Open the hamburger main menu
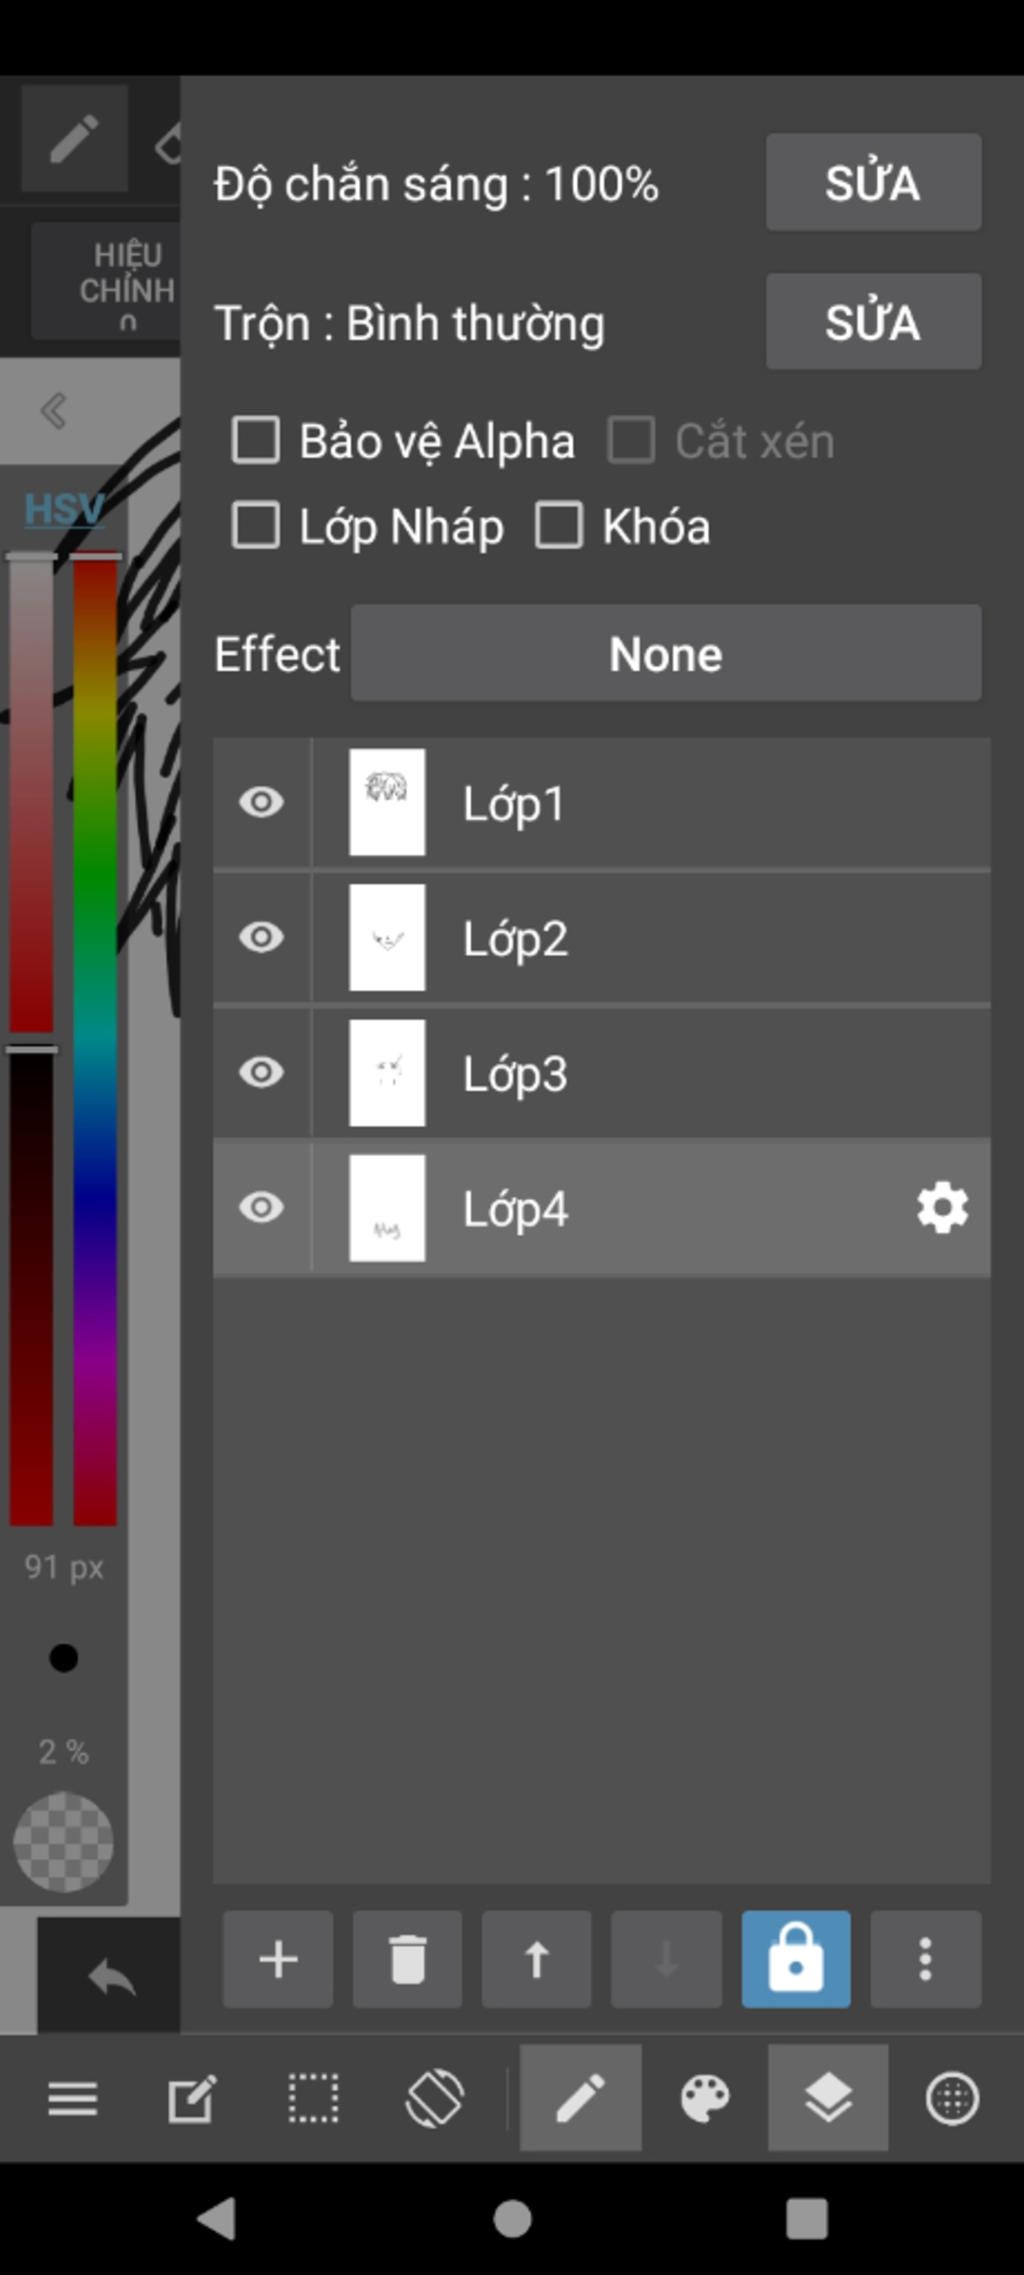The height and width of the screenshot is (2275, 1024). pyautogui.click(x=73, y=2098)
